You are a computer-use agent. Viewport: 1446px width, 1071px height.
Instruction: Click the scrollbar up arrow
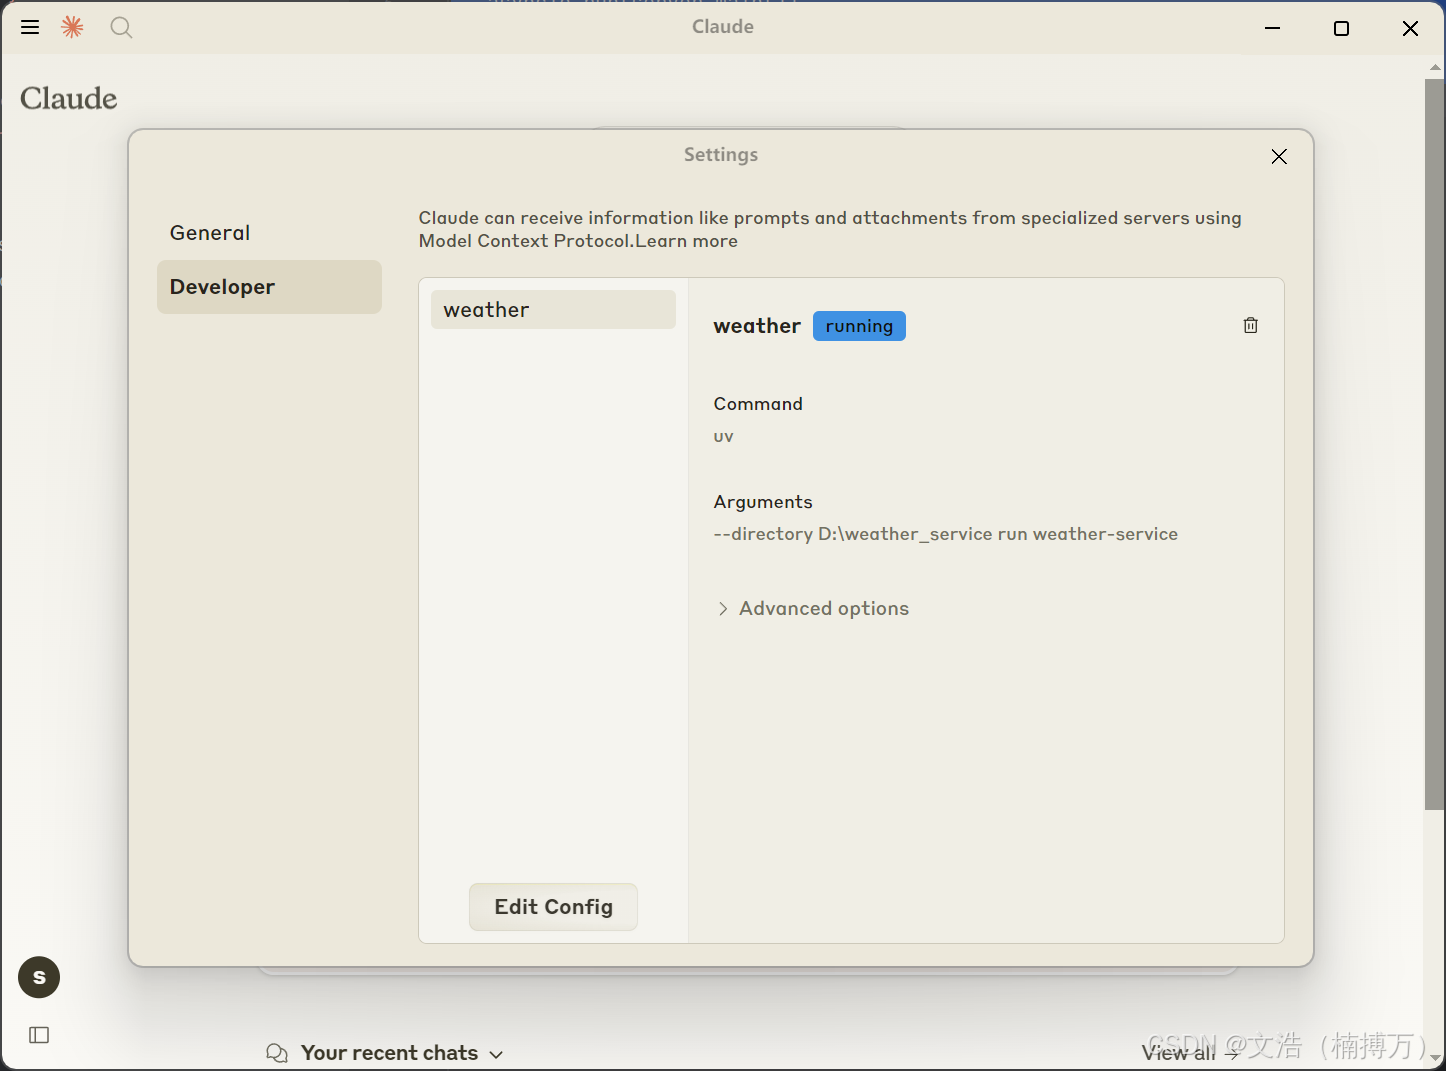tap(1435, 68)
